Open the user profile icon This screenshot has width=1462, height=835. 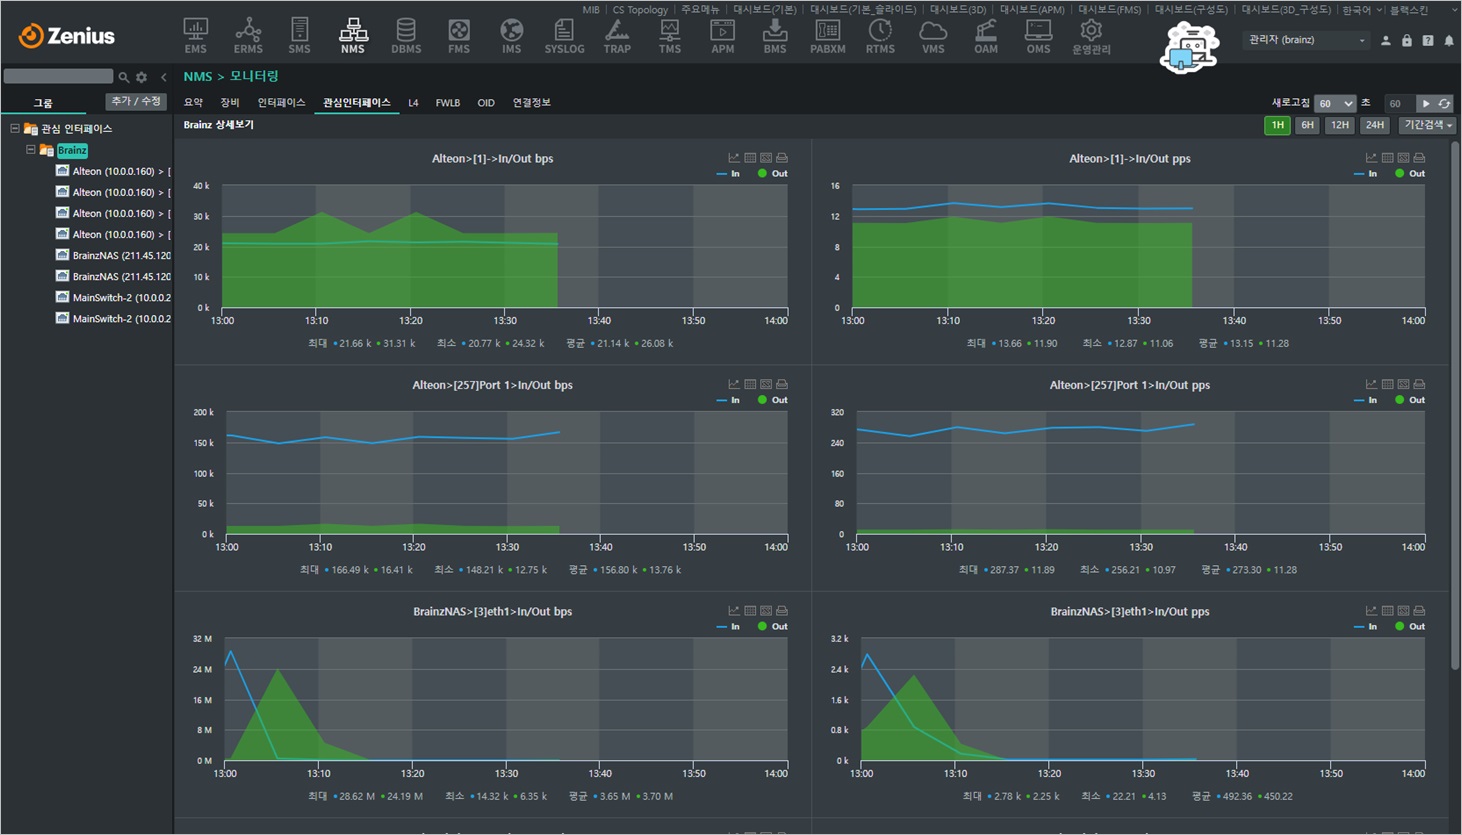pos(1386,41)
